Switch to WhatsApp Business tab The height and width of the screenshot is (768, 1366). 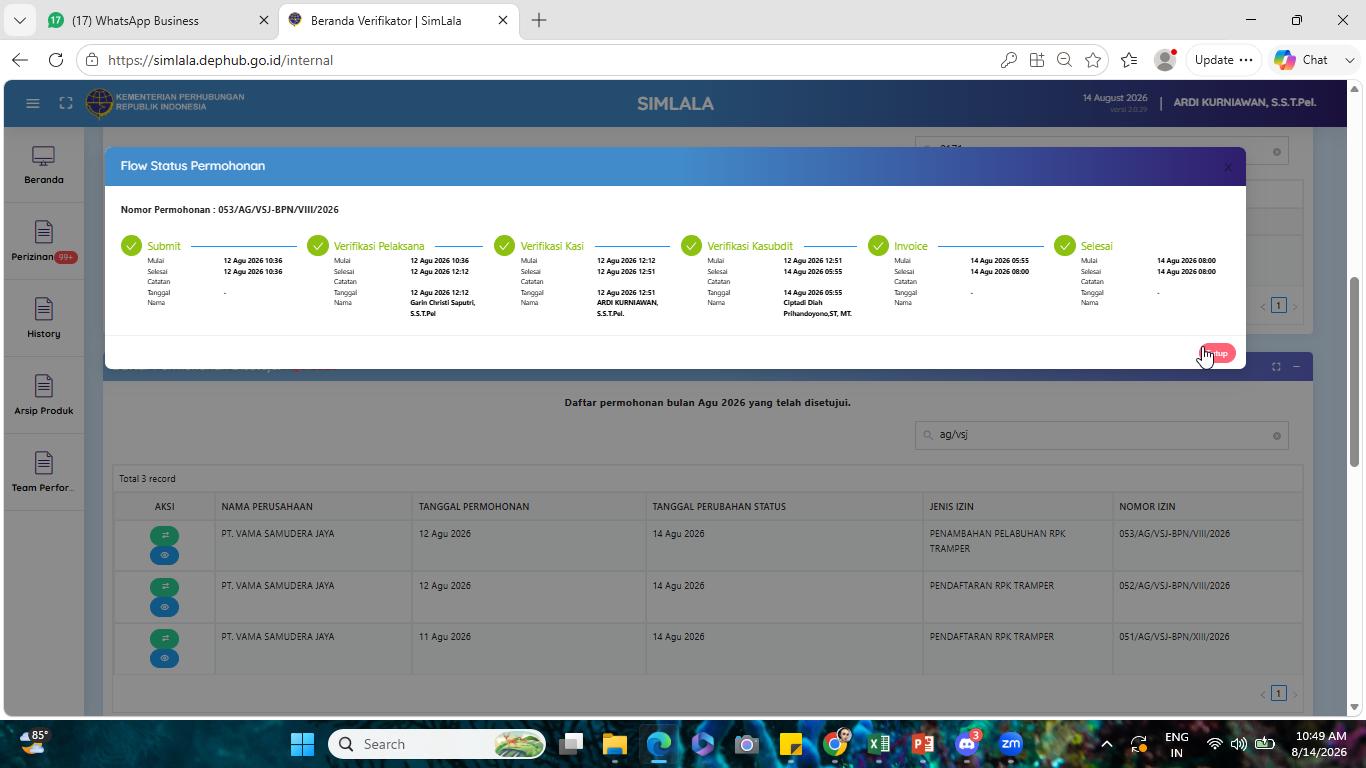click(x=150, y=20)
